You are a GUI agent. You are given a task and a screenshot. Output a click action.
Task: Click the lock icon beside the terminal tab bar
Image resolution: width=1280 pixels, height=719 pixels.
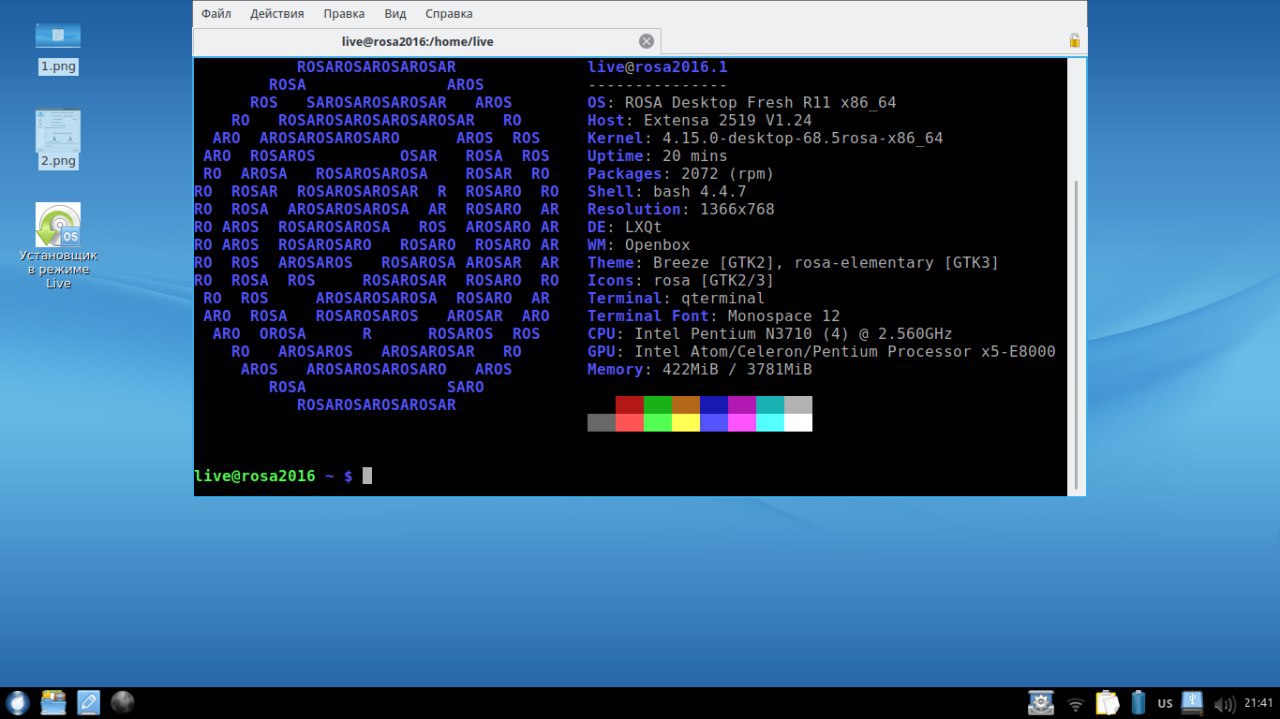coord(1075,41)
